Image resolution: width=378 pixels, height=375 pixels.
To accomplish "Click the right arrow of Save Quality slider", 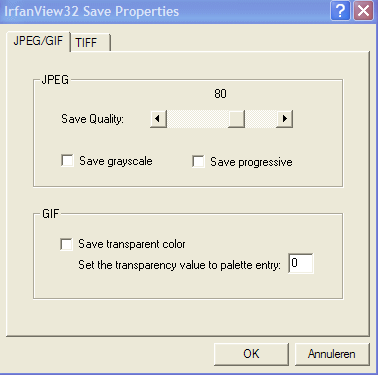I will [x=285, y=119].
